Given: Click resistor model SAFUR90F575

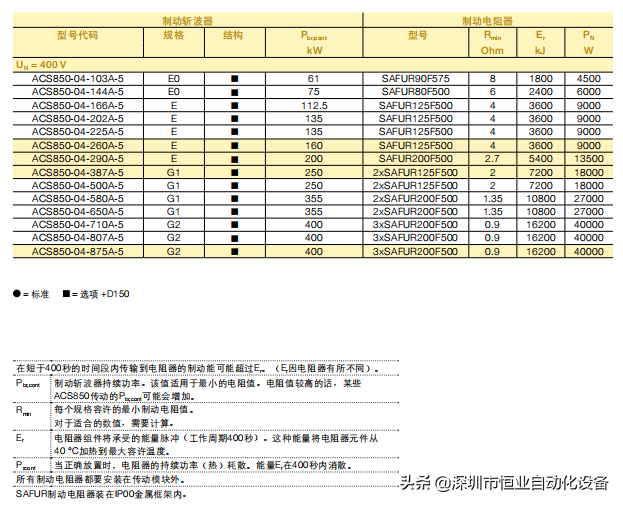Looking at the screenshot, I should tap(415, 79).
